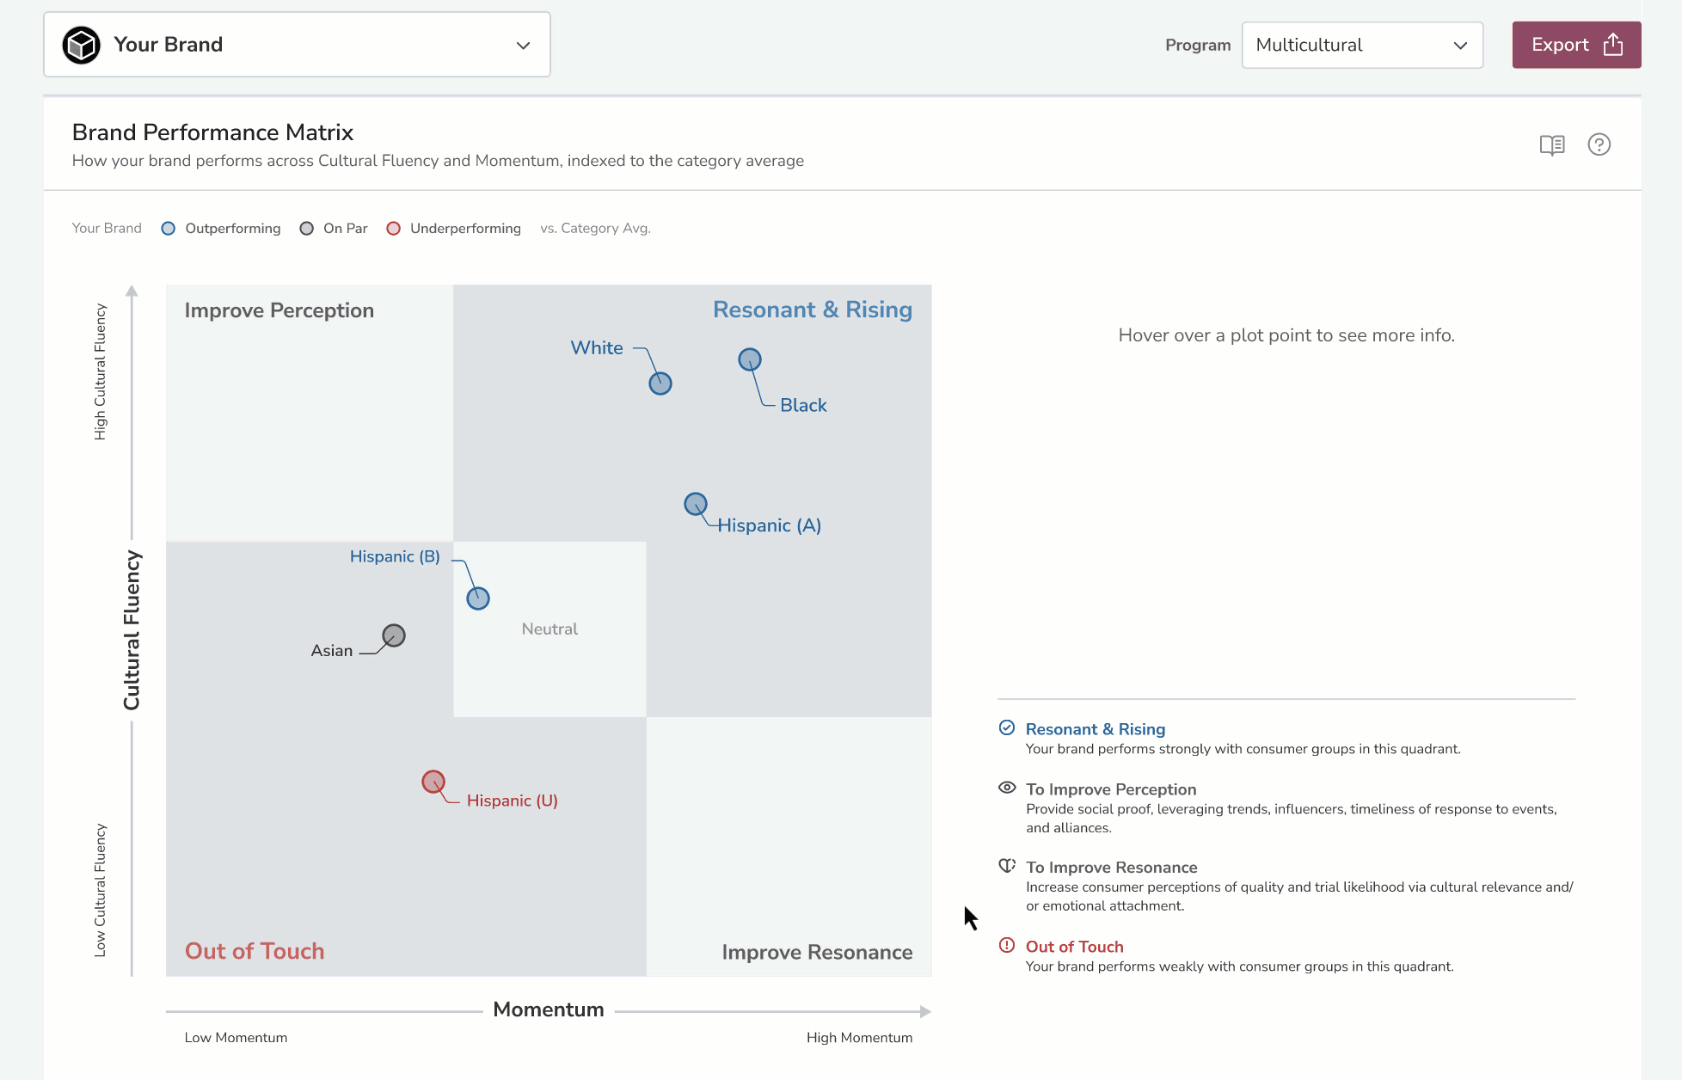Click the Underperforming legend circle

tap(394, 228)
